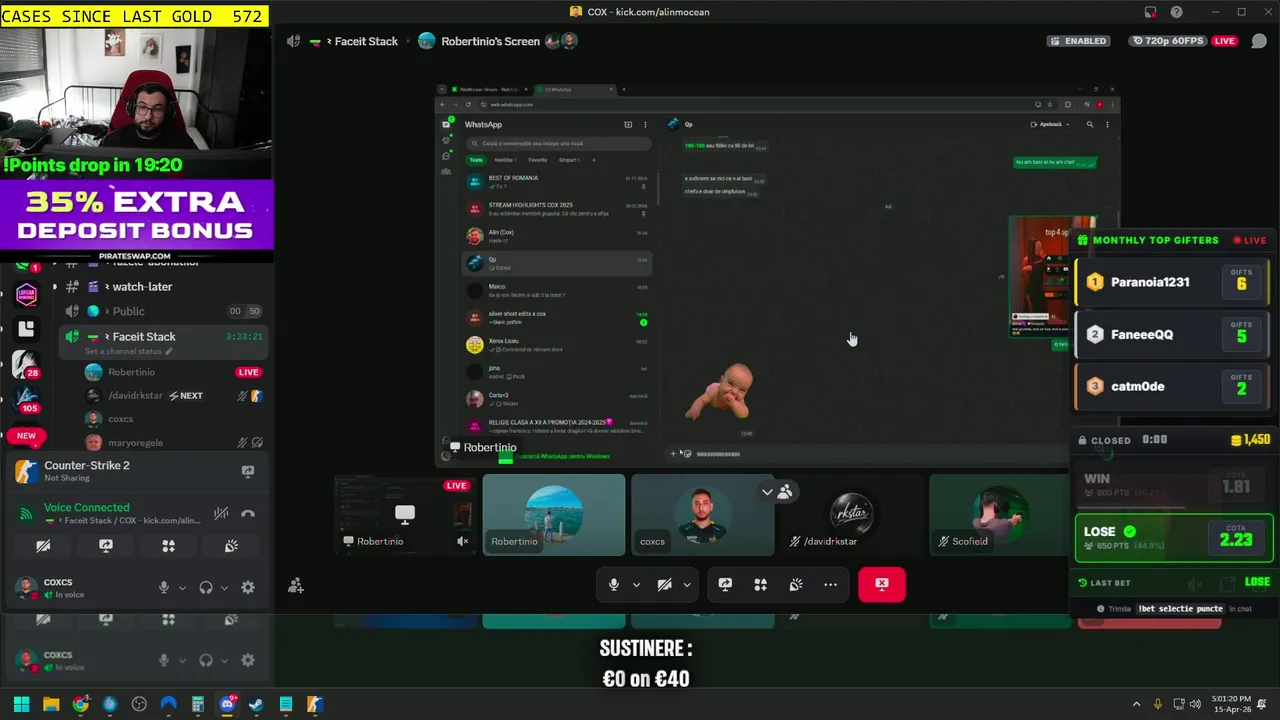1280x720 pixels.
Task: Open the server icon with badge 28
Action: pyautogui.click(x=25, y=366)
